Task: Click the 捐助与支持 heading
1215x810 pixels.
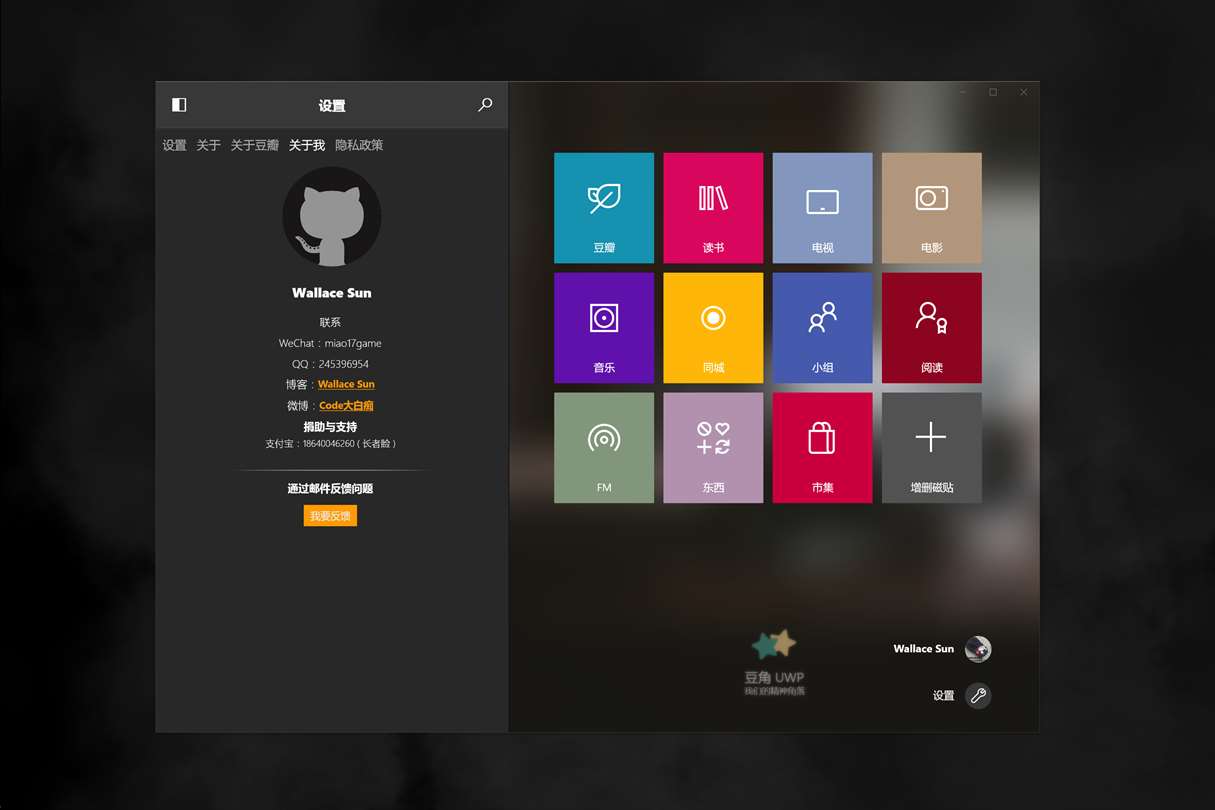Action: pyautogui.click(x=330, y=427)
